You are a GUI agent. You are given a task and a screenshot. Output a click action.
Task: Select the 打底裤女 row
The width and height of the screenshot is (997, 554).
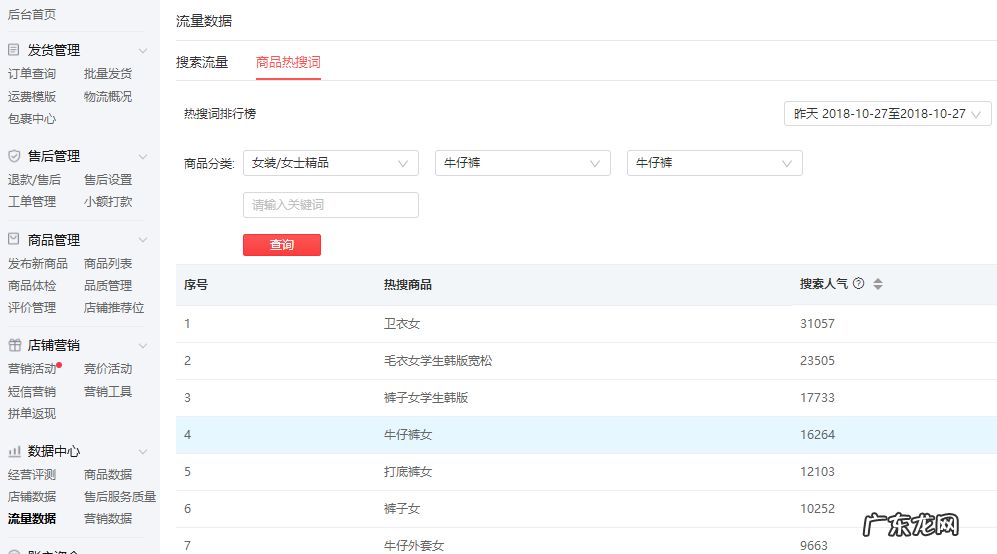(x=586, y=472)
